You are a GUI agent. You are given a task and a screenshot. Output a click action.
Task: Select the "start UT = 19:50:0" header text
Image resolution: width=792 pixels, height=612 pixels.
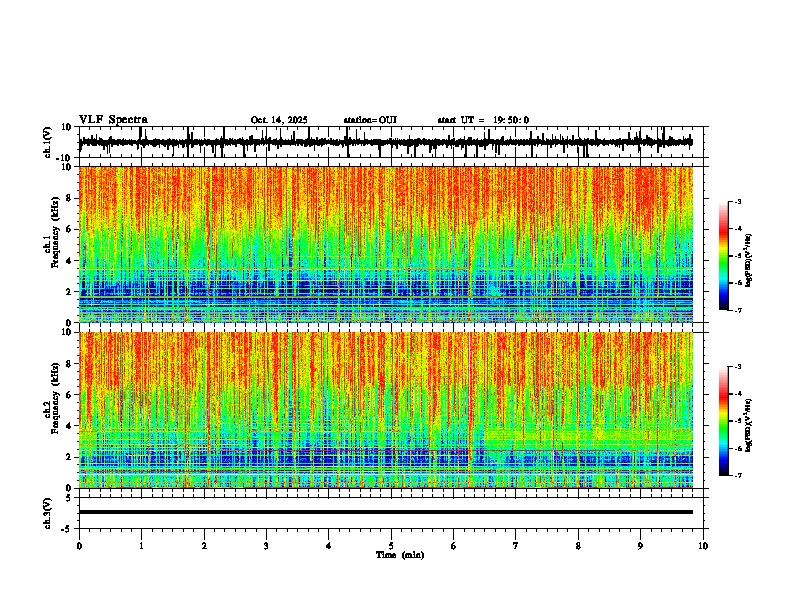pos(483,120)
